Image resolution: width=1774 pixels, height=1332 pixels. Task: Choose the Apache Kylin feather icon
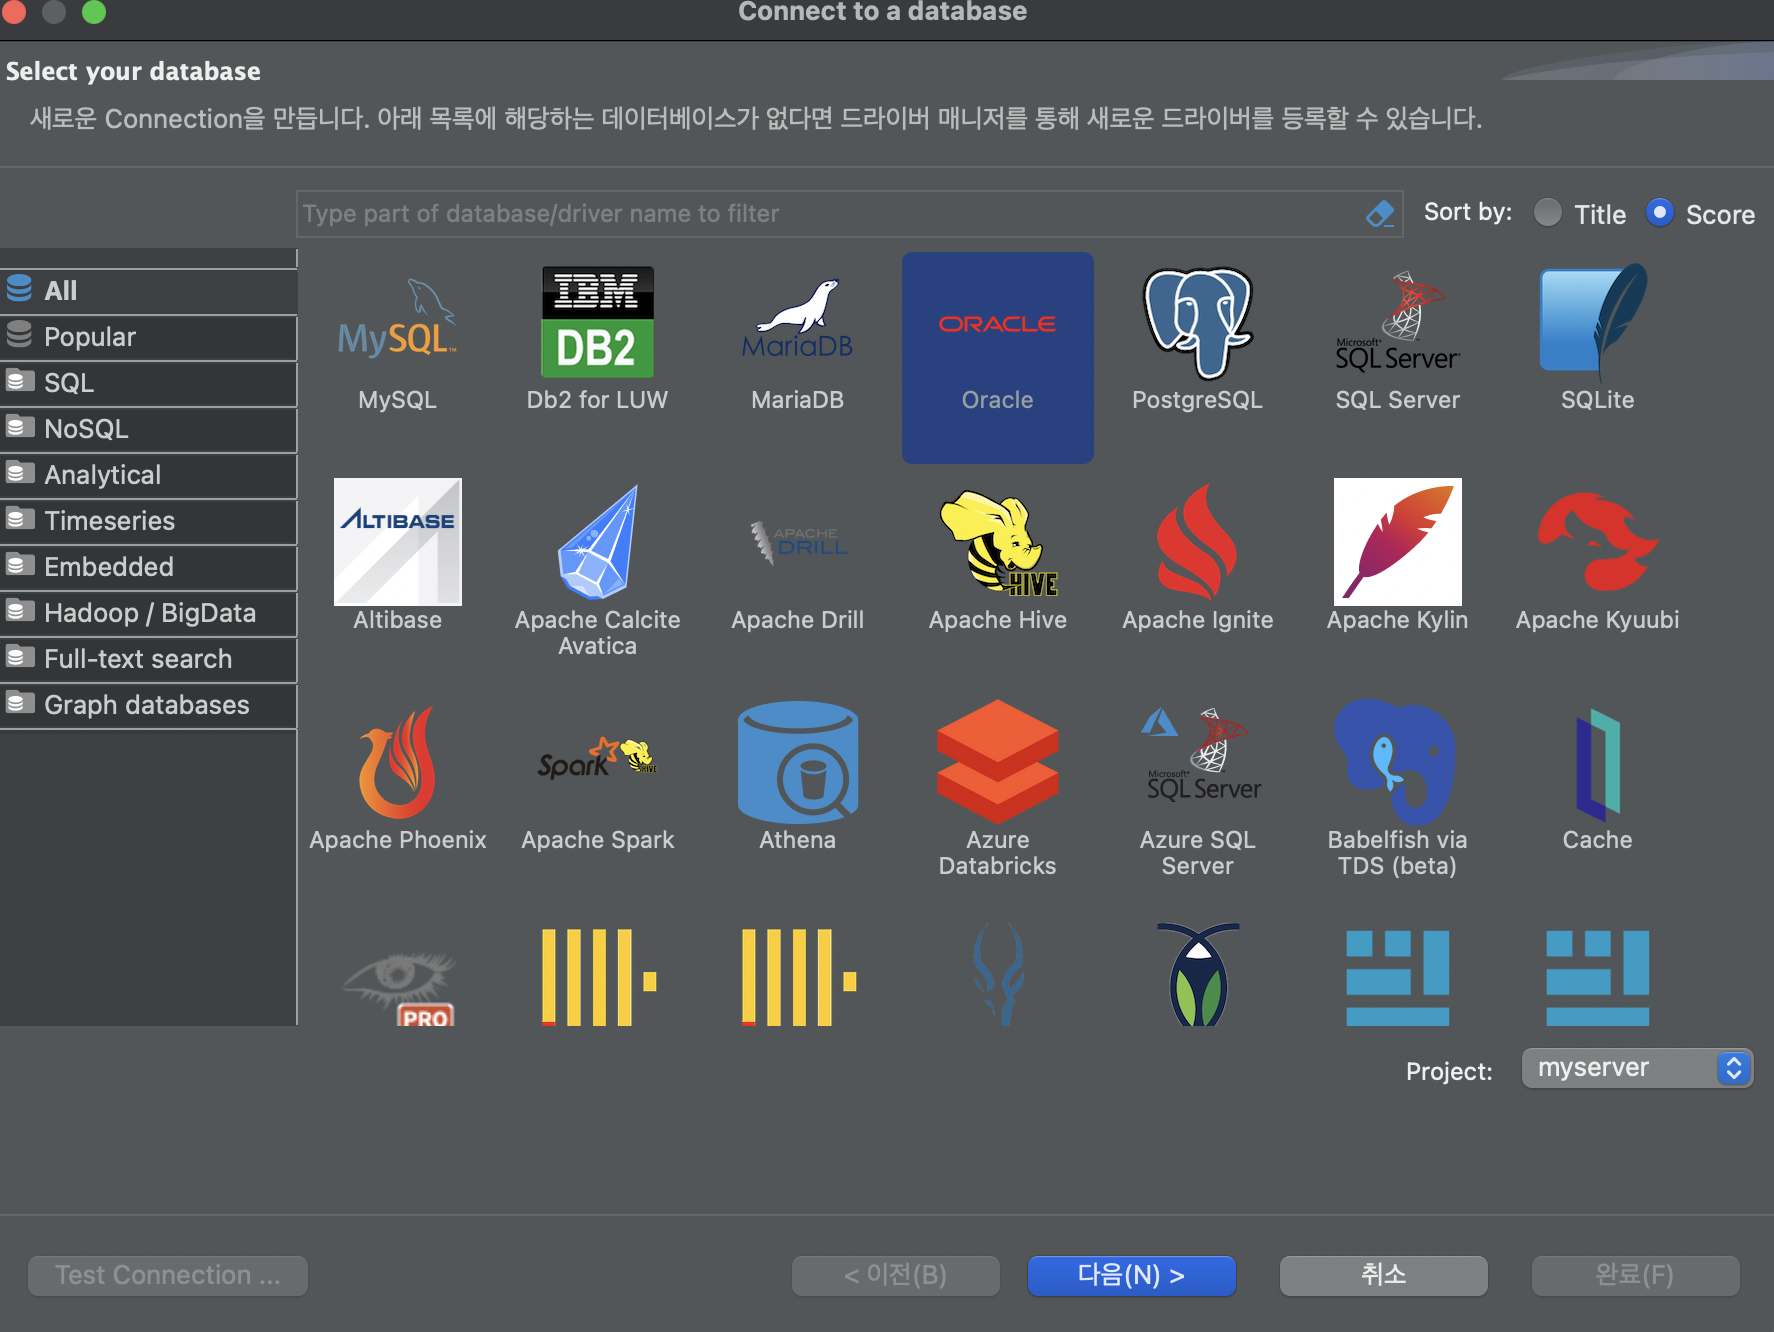coord(1397,541)
